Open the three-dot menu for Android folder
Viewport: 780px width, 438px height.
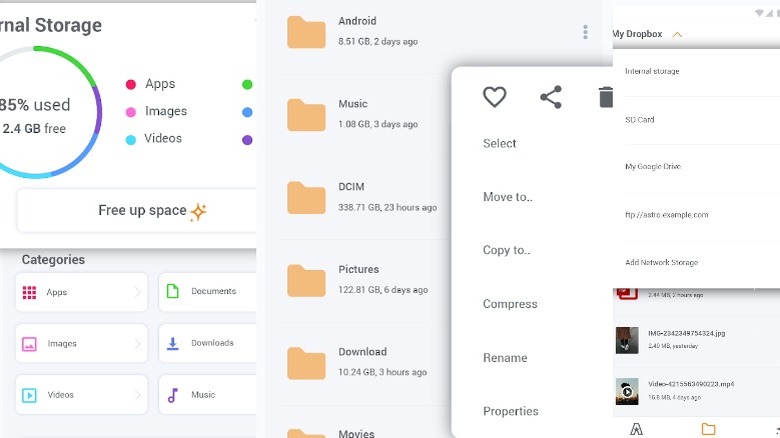pos(585,32)
